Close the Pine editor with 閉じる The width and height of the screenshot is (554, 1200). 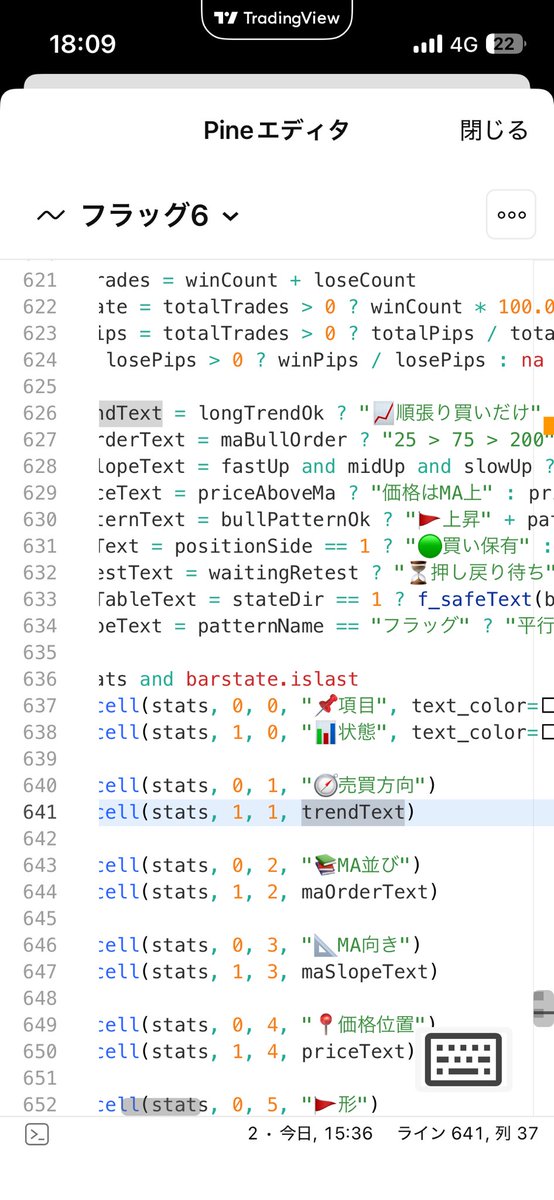click(493, 130)
